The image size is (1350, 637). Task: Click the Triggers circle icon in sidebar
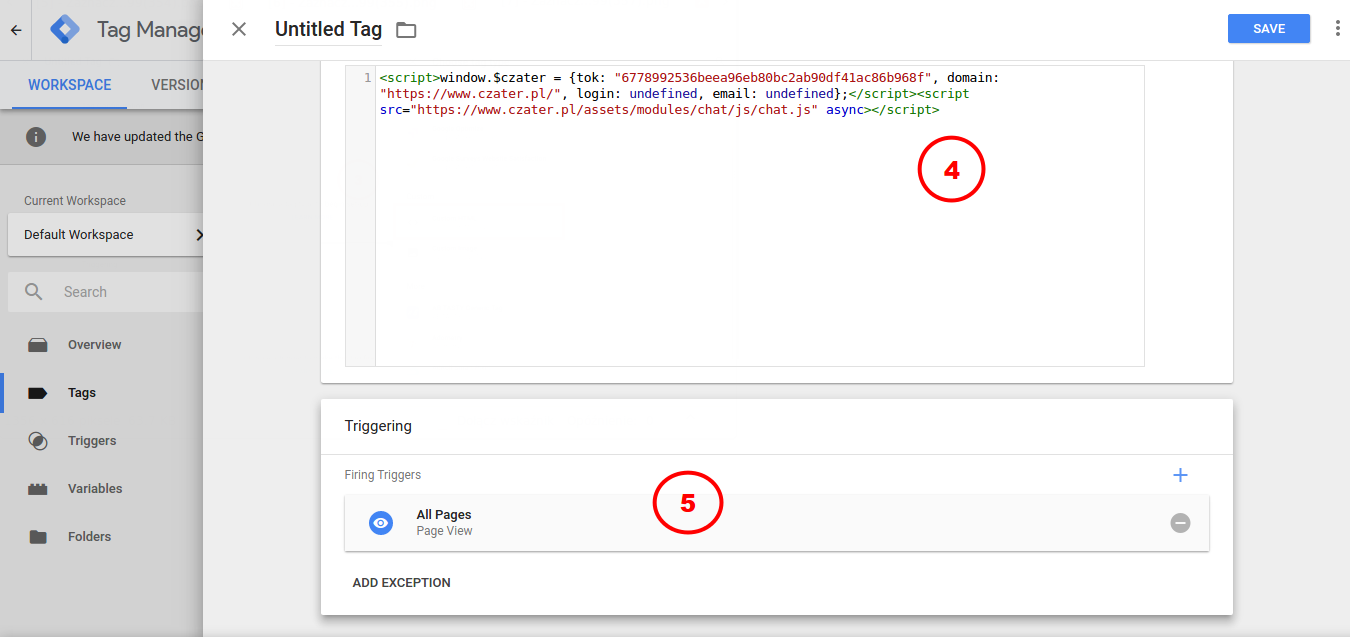point(38,441)
